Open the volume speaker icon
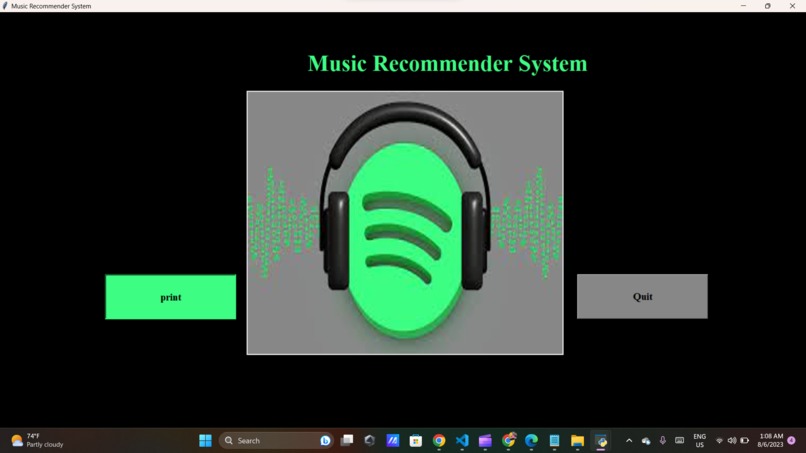Image resolution: width=806 pixels, height=453 pixels. coord(731,441)
